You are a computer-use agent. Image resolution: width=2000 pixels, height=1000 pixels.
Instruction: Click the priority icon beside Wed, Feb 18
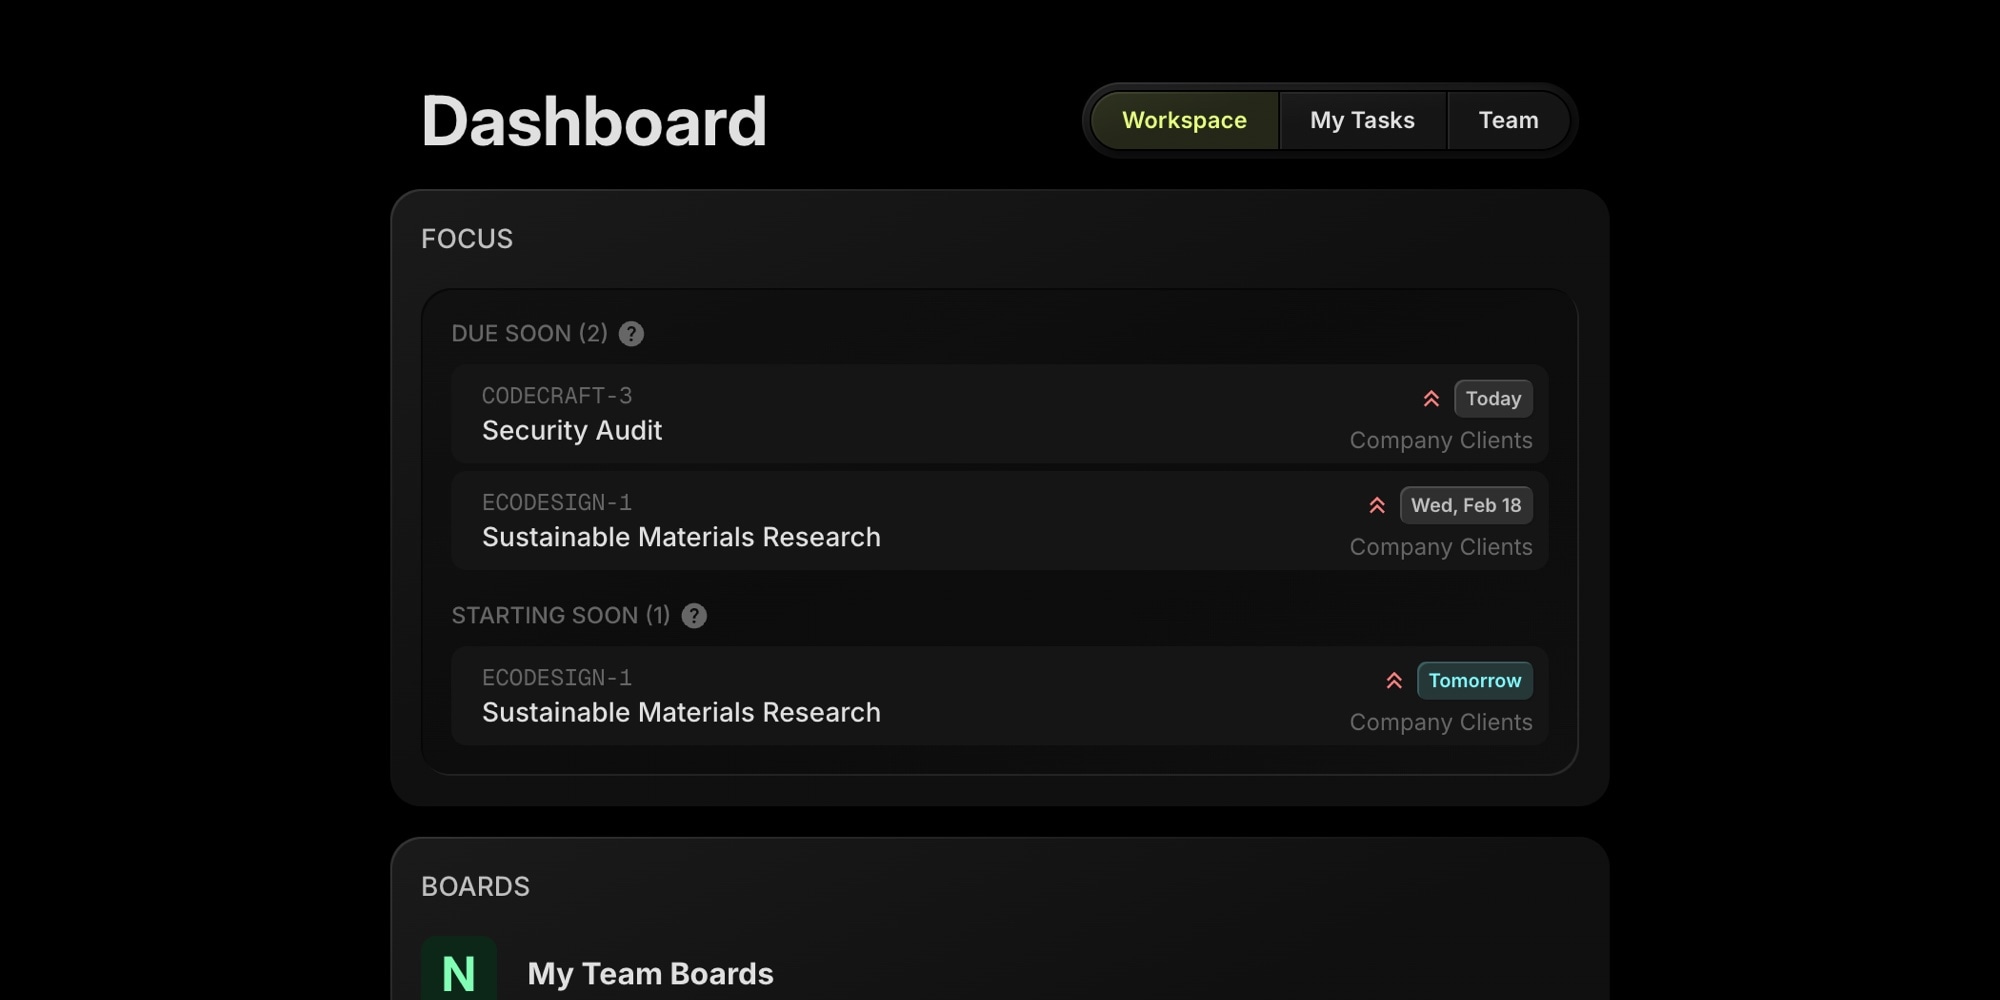click(x=1377, y=506)
